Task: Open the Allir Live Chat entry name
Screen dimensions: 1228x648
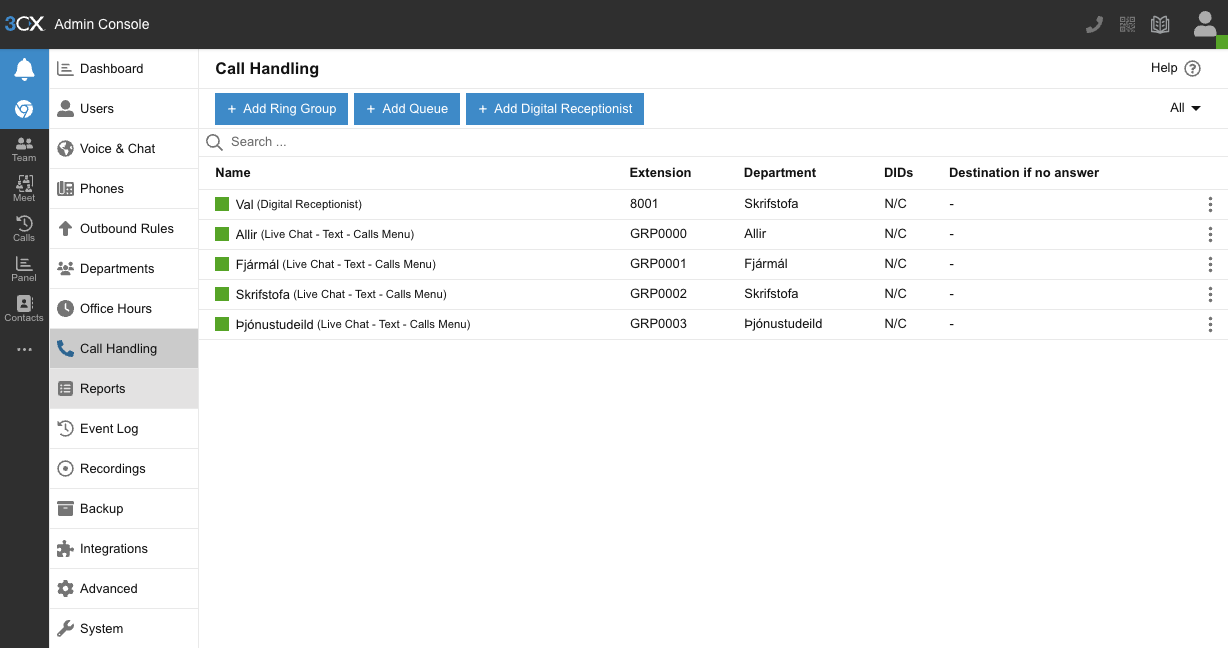Action: tap(325, 234)
